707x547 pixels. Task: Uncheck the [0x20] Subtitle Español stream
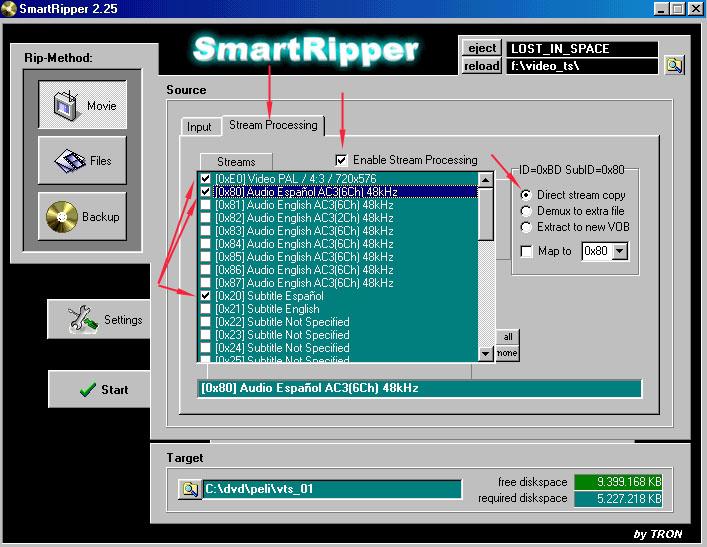click(206, 296)
